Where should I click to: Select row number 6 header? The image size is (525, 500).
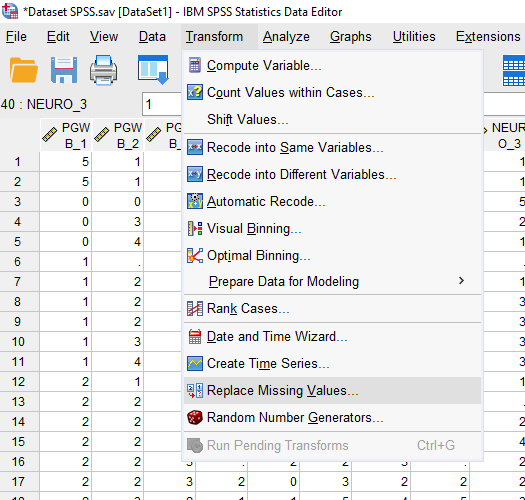coord(19,262)
